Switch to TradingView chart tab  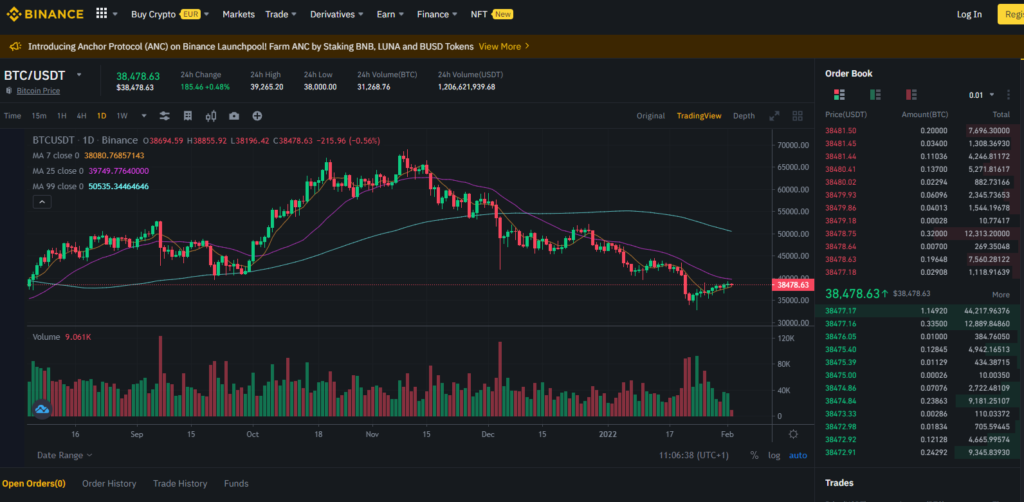coord(699,116)
